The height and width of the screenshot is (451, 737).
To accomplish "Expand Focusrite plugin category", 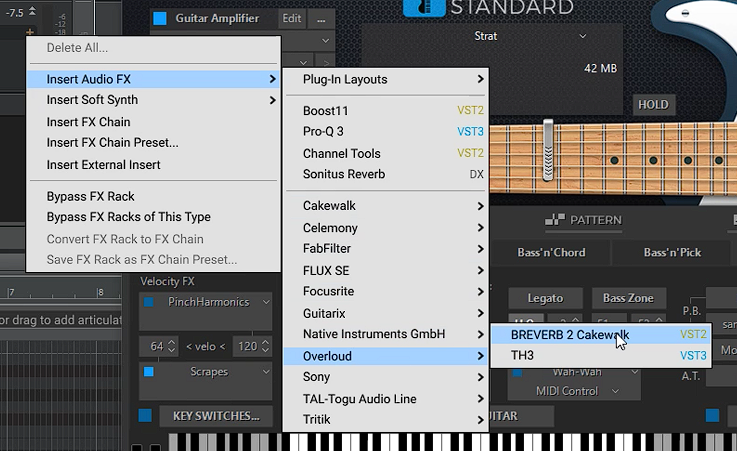I will (386, 291).
